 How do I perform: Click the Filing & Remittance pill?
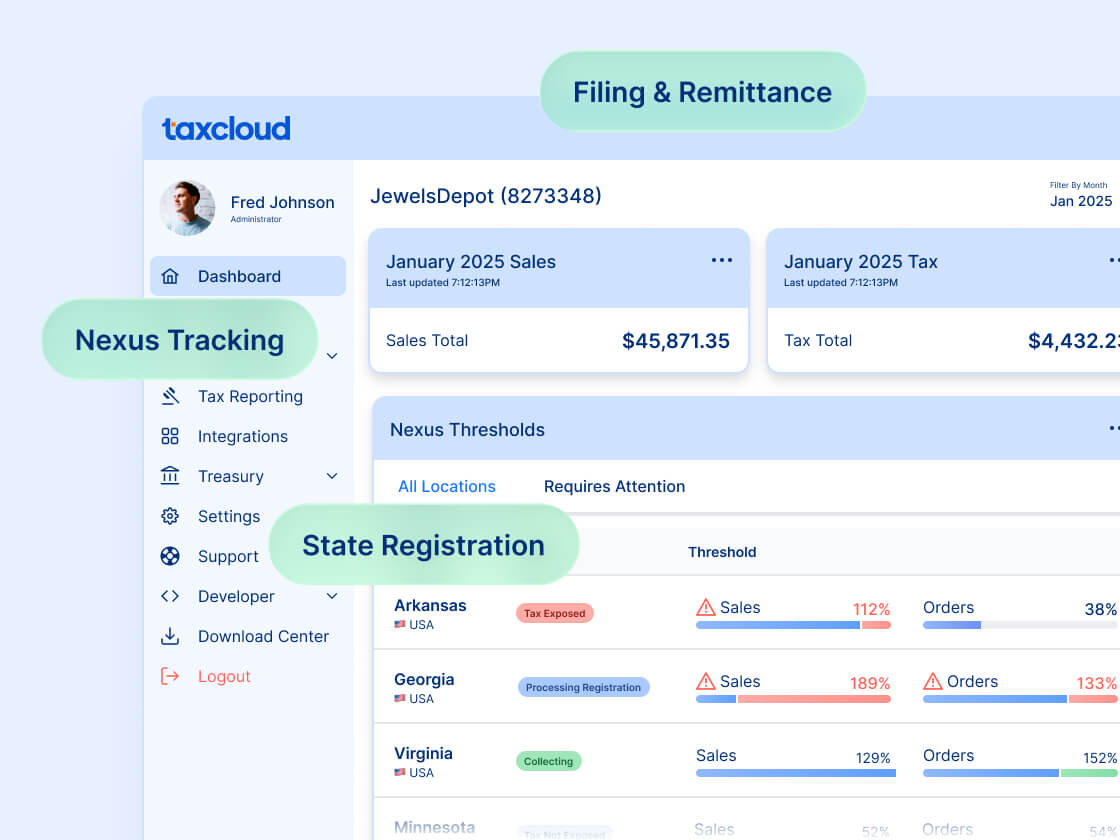(703, 92)
